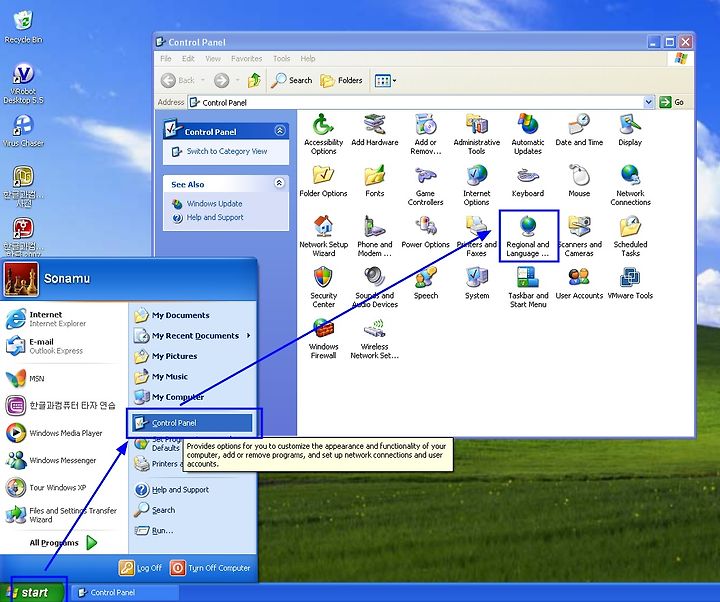Click Log Off in Start menu
Image resolution: width=720 pixels, height=602 pixels.
point(141,568)
